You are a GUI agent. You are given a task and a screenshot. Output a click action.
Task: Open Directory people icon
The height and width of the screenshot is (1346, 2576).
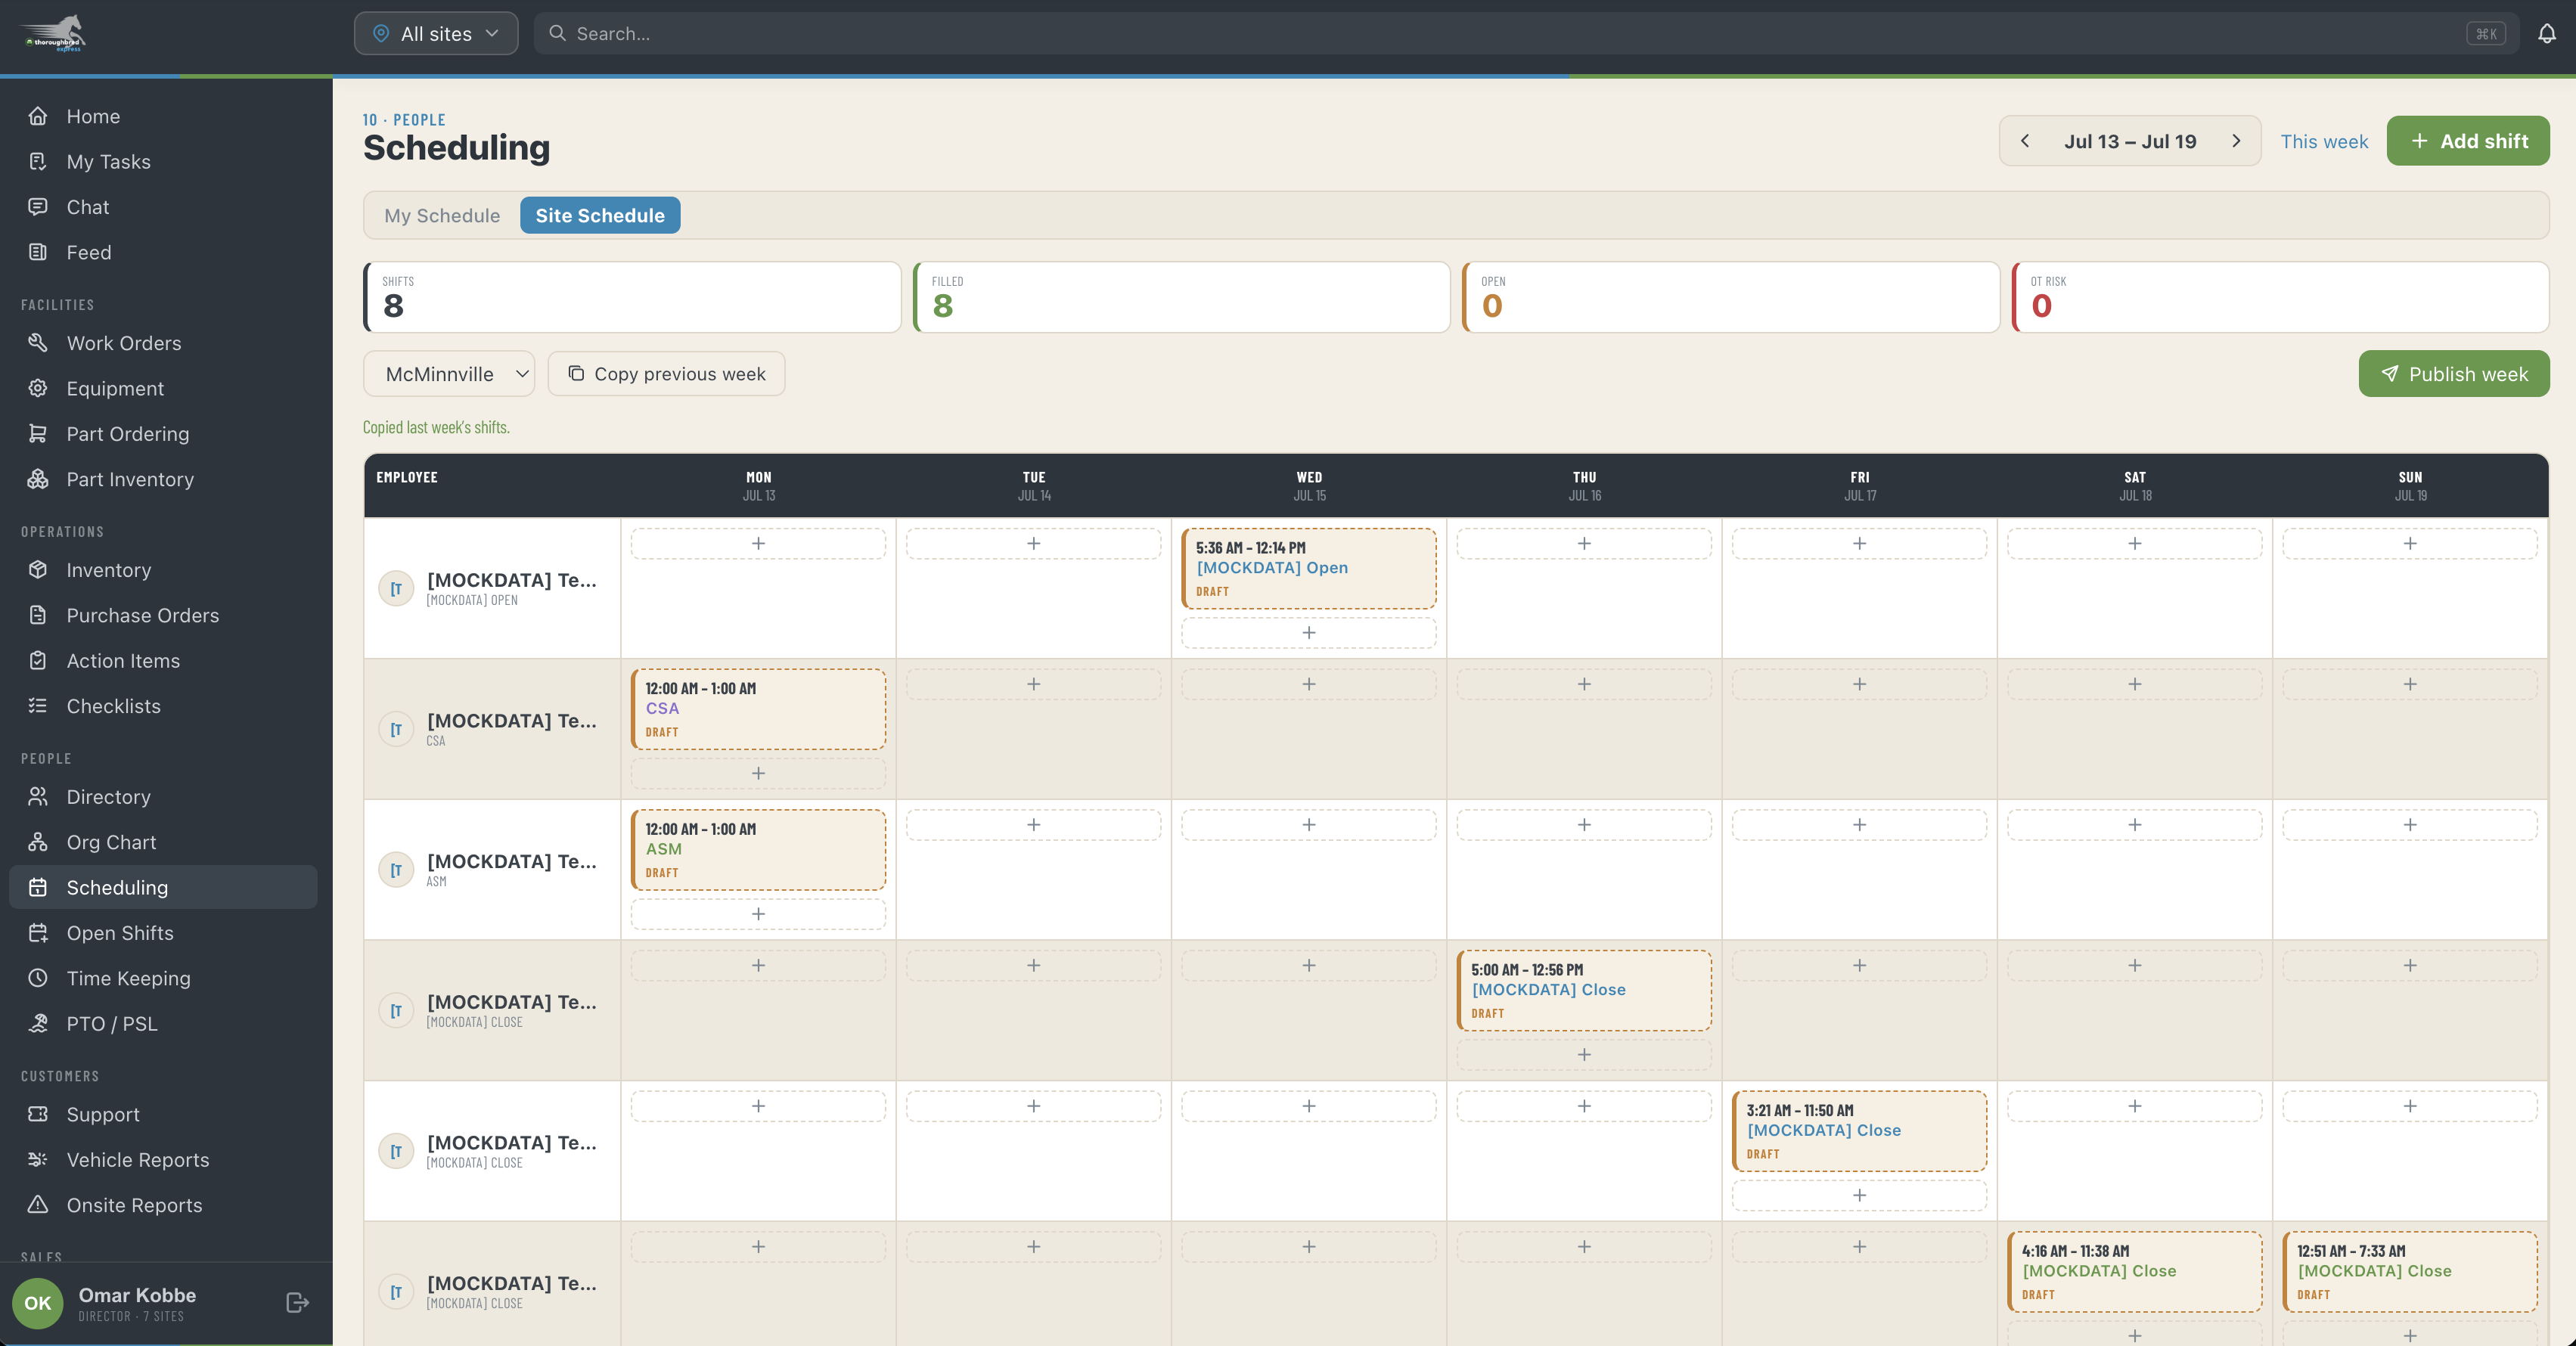(38, 797)
